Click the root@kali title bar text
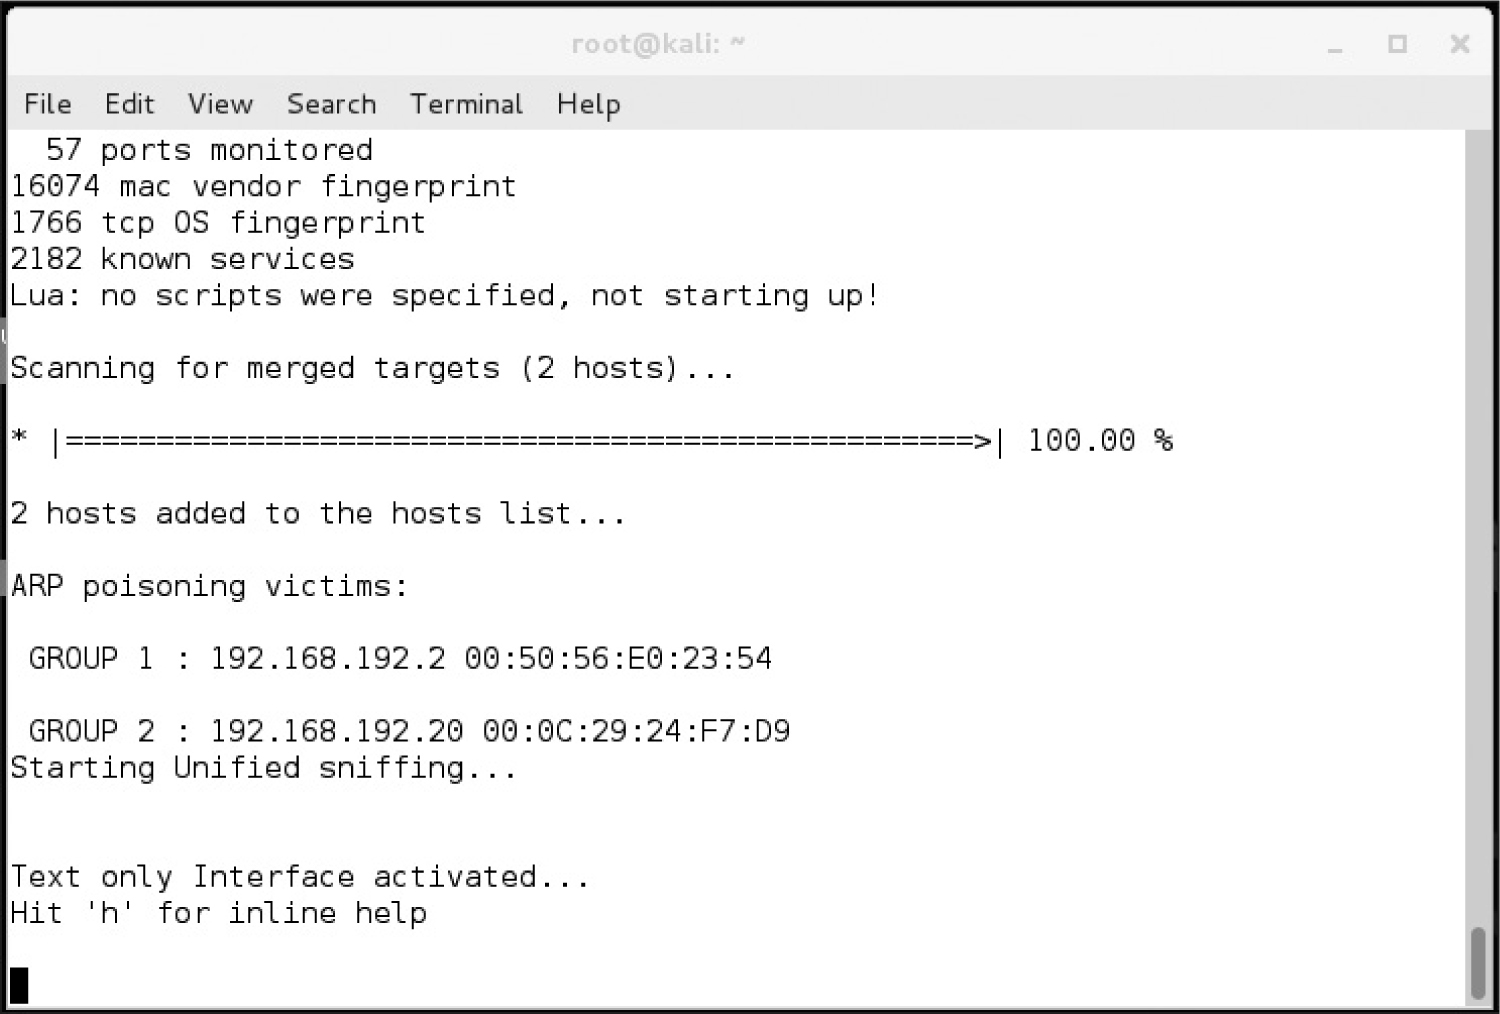This screenshot has height=1014, width=1500. [658, 44]
